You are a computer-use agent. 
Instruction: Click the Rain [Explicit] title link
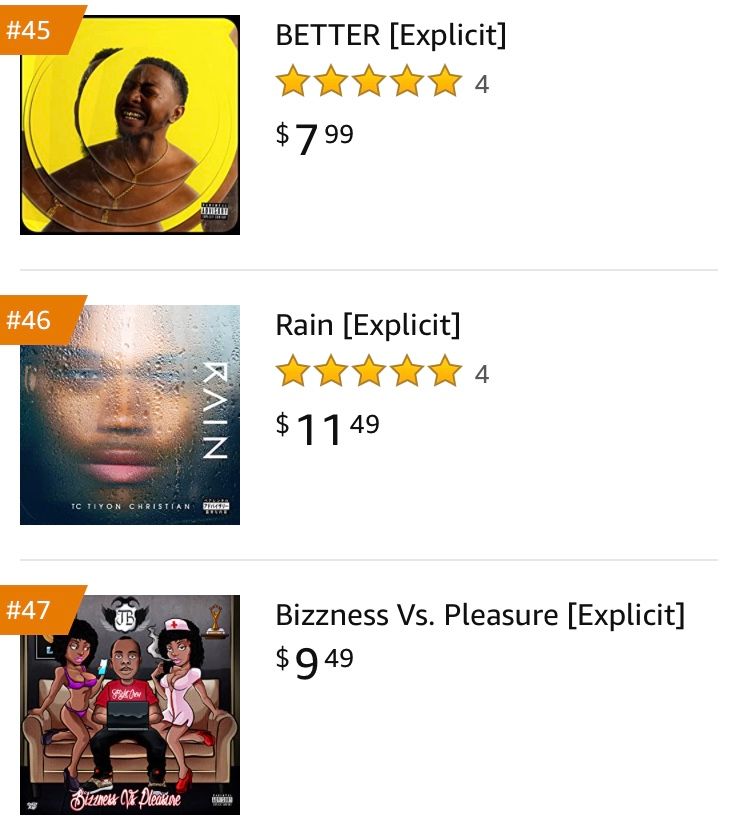click(367, 325)
